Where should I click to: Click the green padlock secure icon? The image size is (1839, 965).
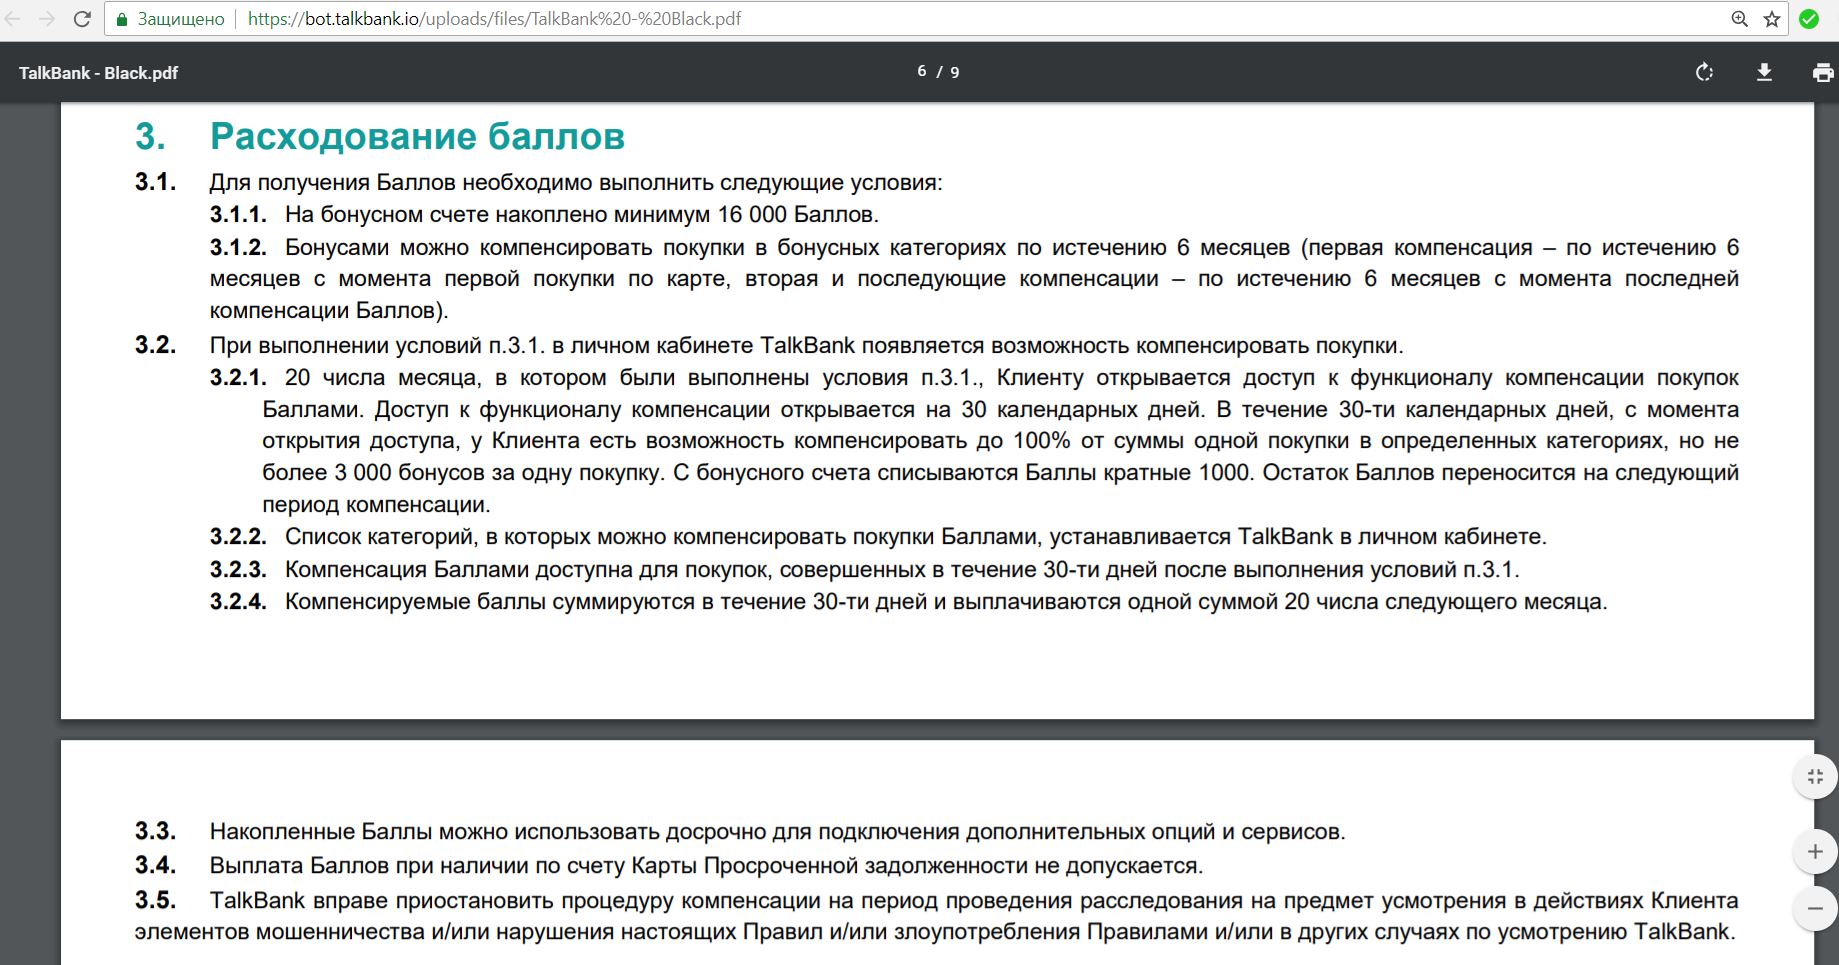tap(122, 19)
